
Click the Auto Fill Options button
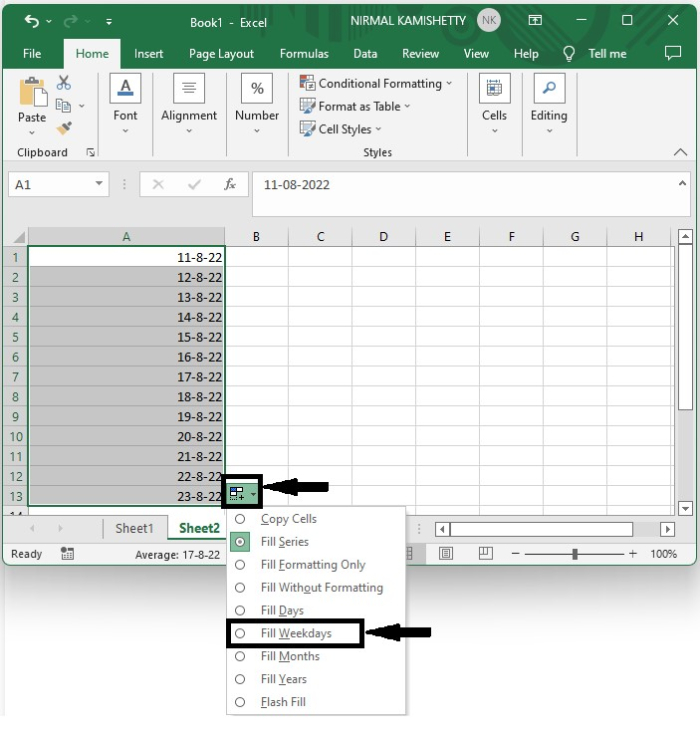click(x=242, y=493)
